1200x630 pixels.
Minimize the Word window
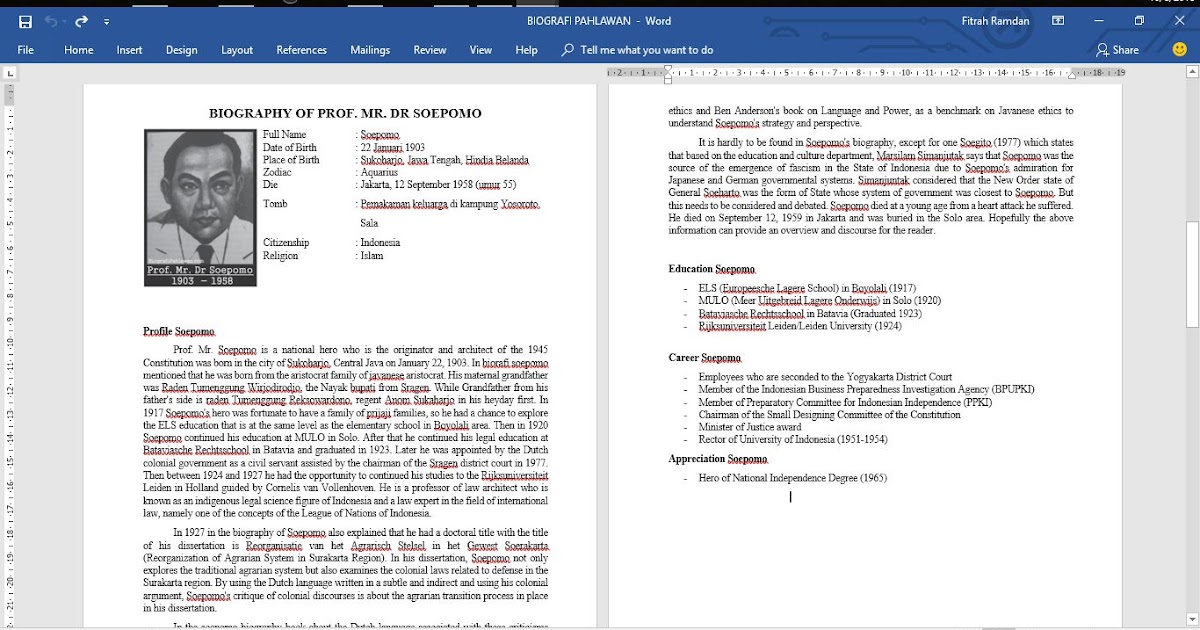click(1098, 21)
